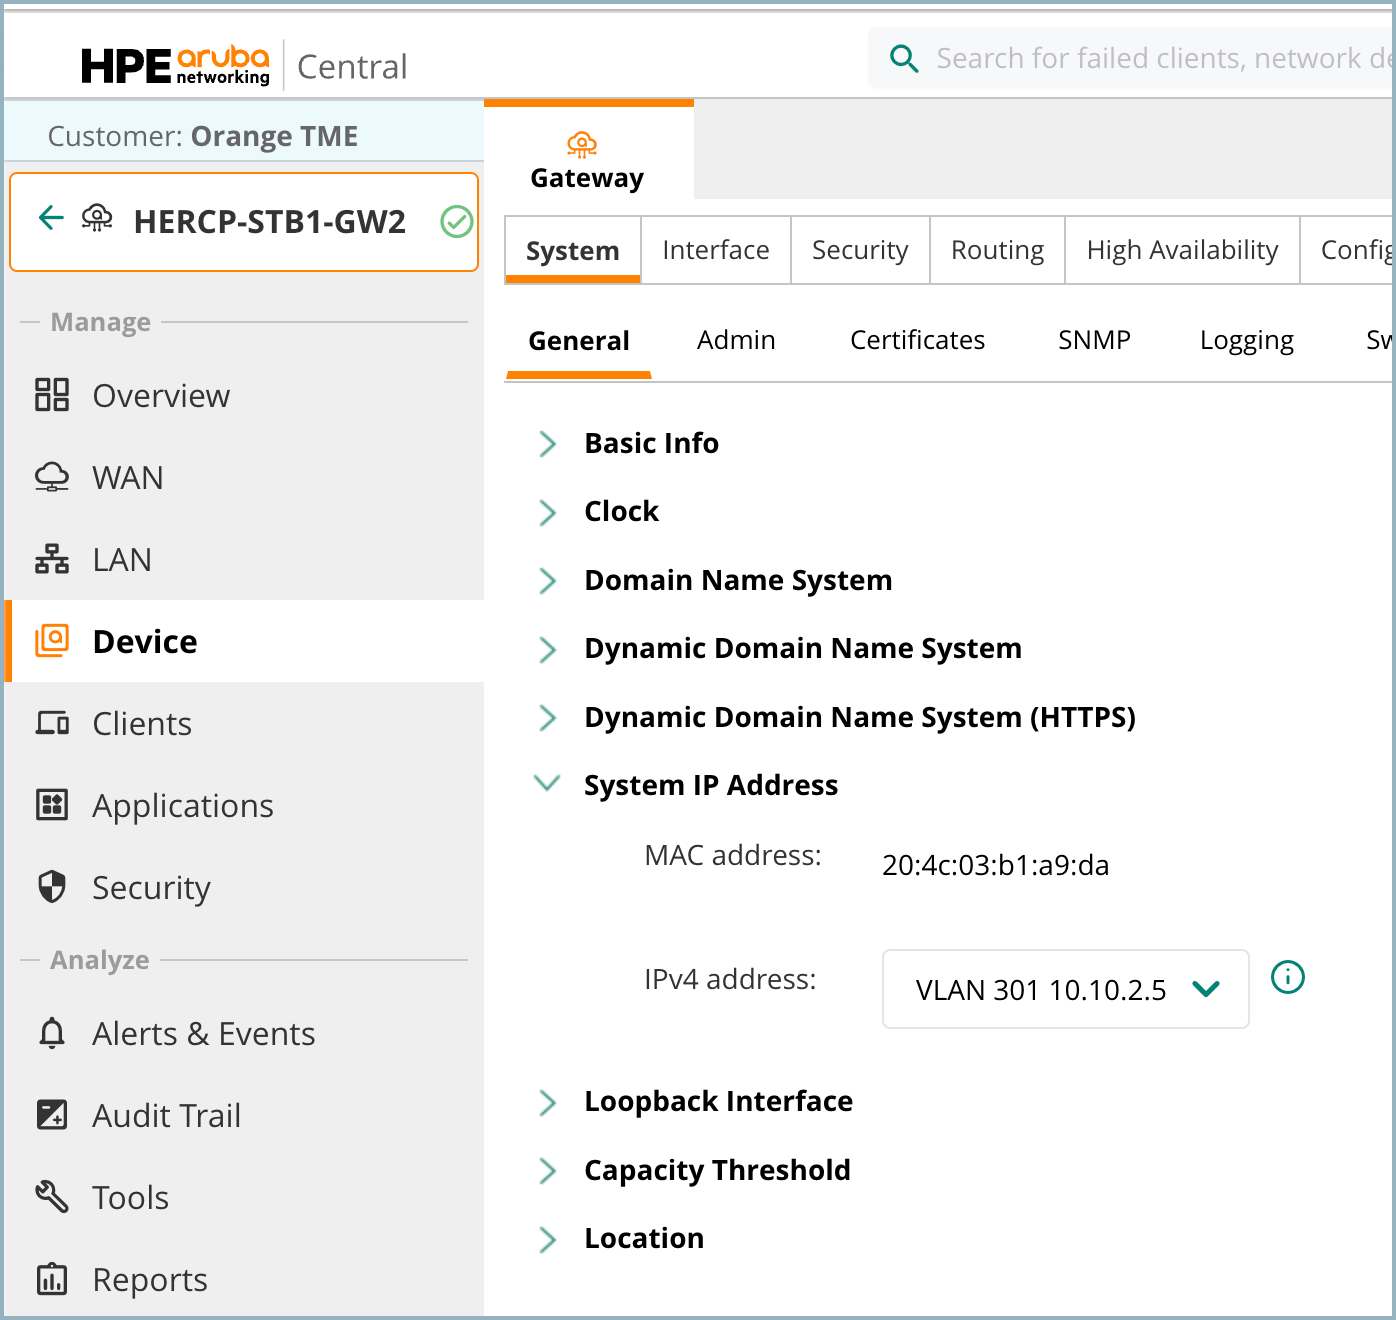Open Overview in the sidebar

(x=244, y=395)
